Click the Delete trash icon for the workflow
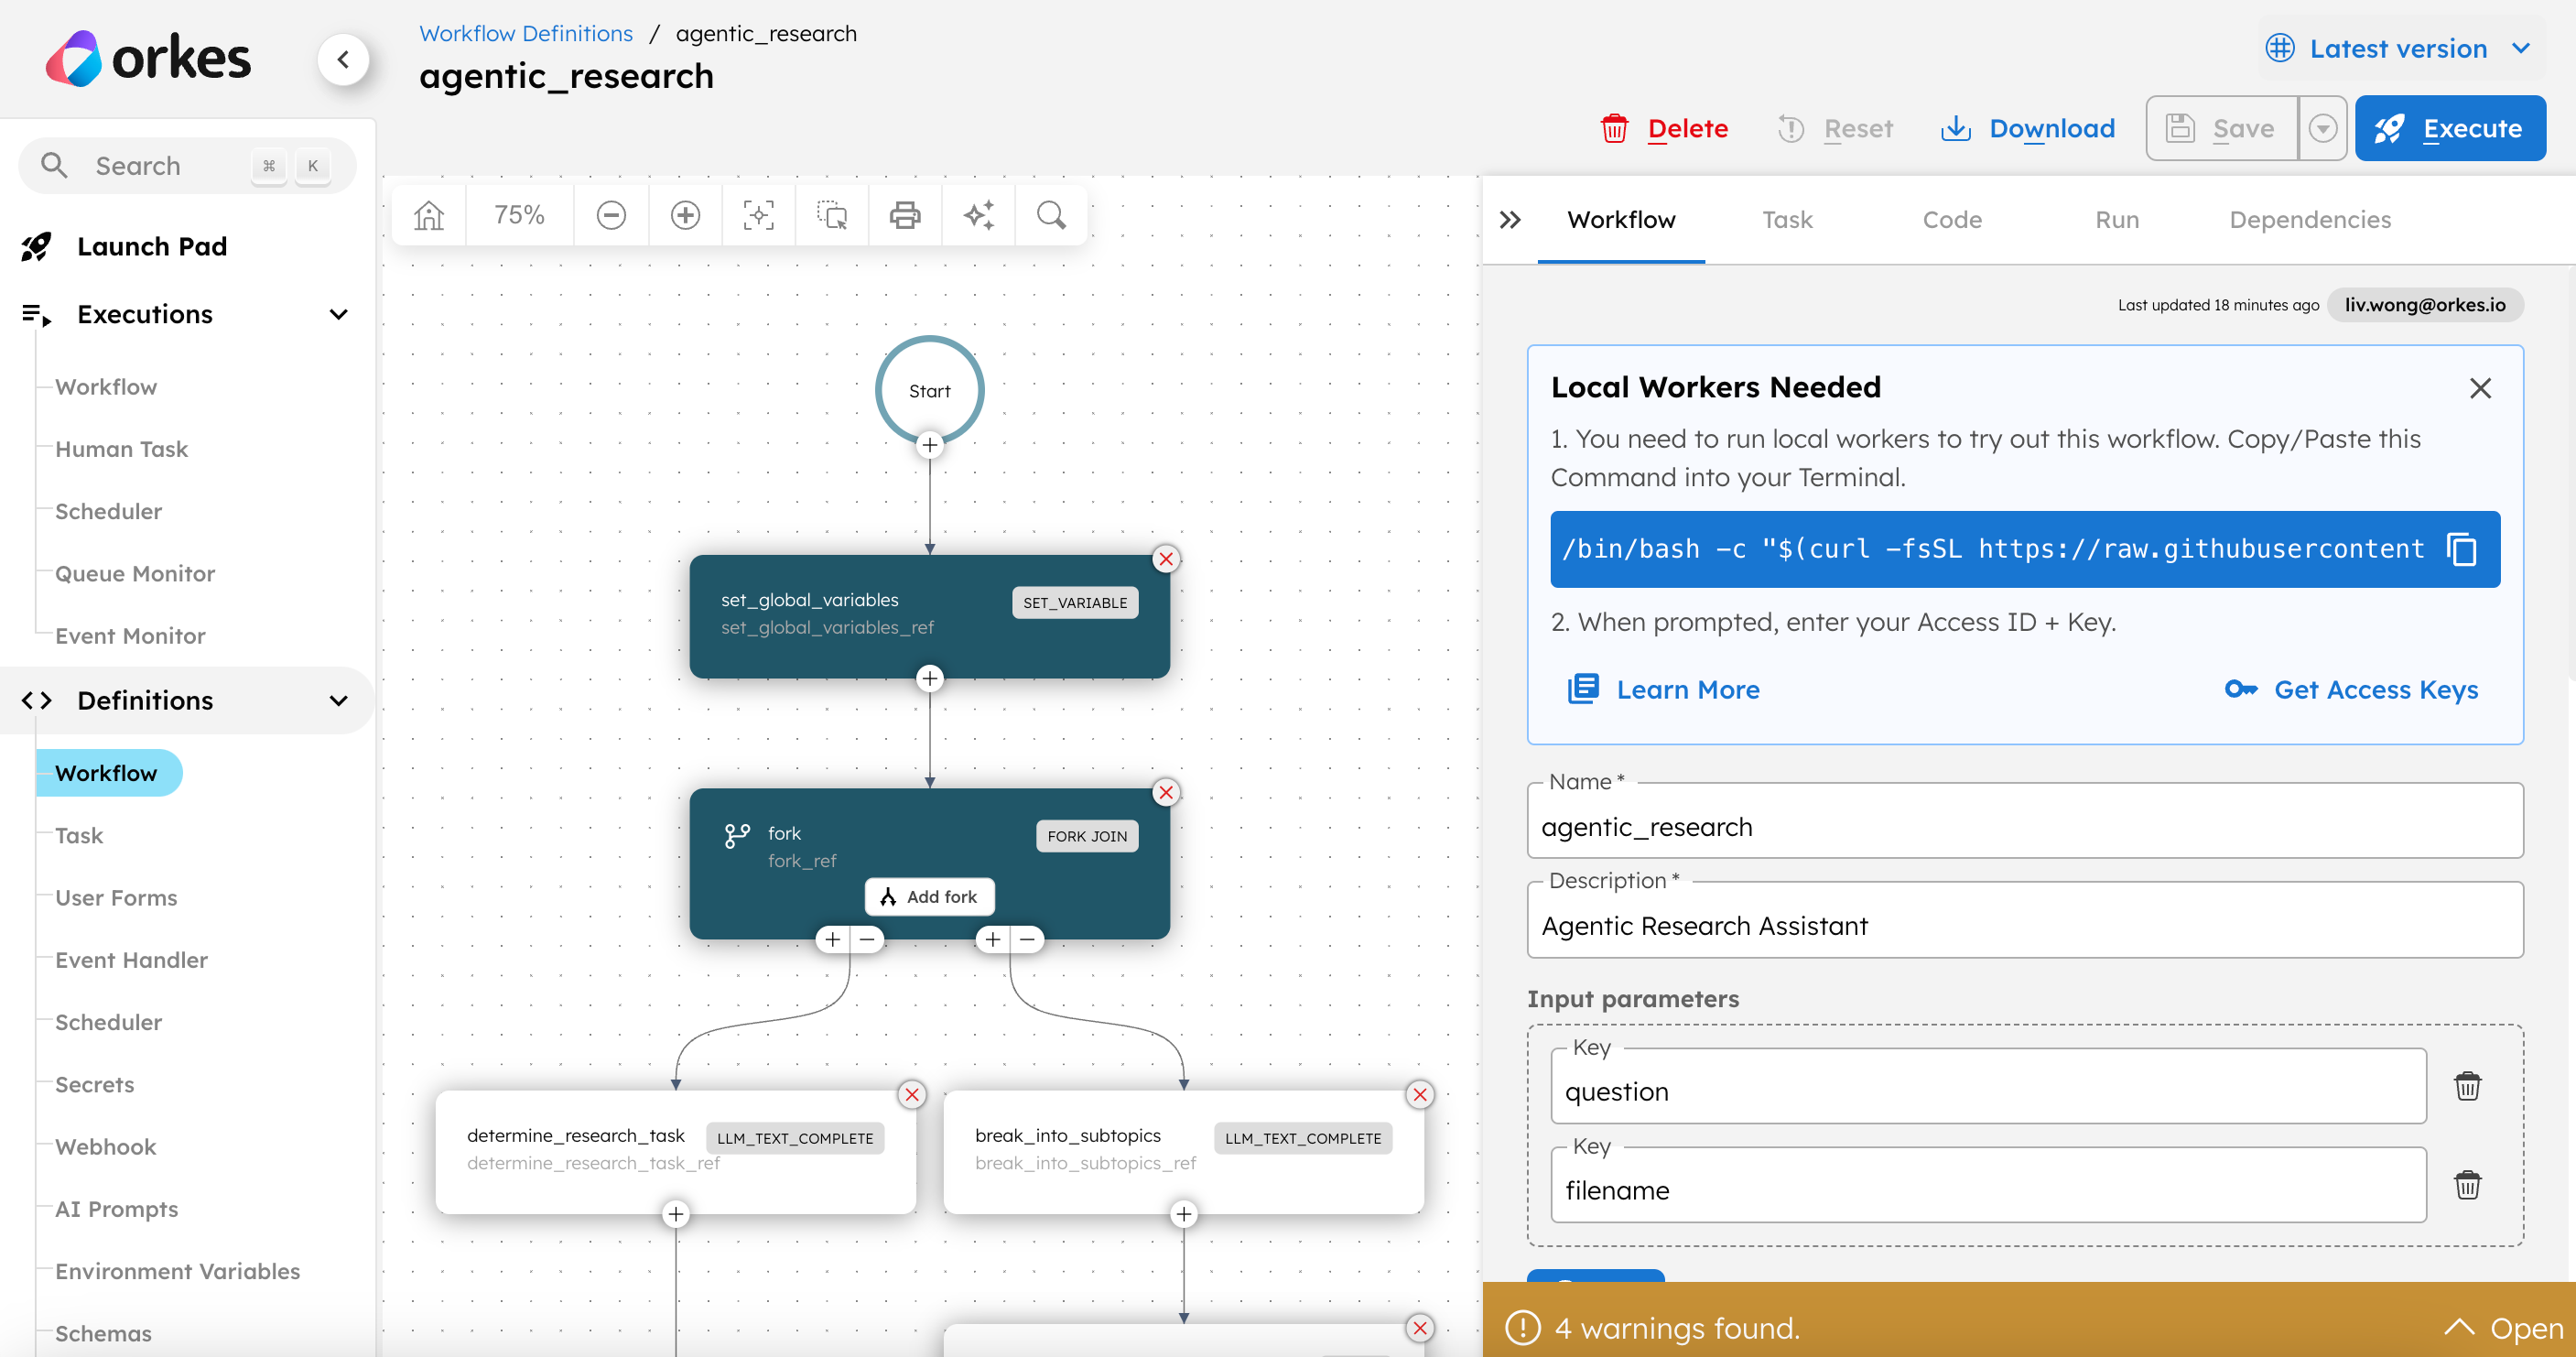 point(1615,128)
